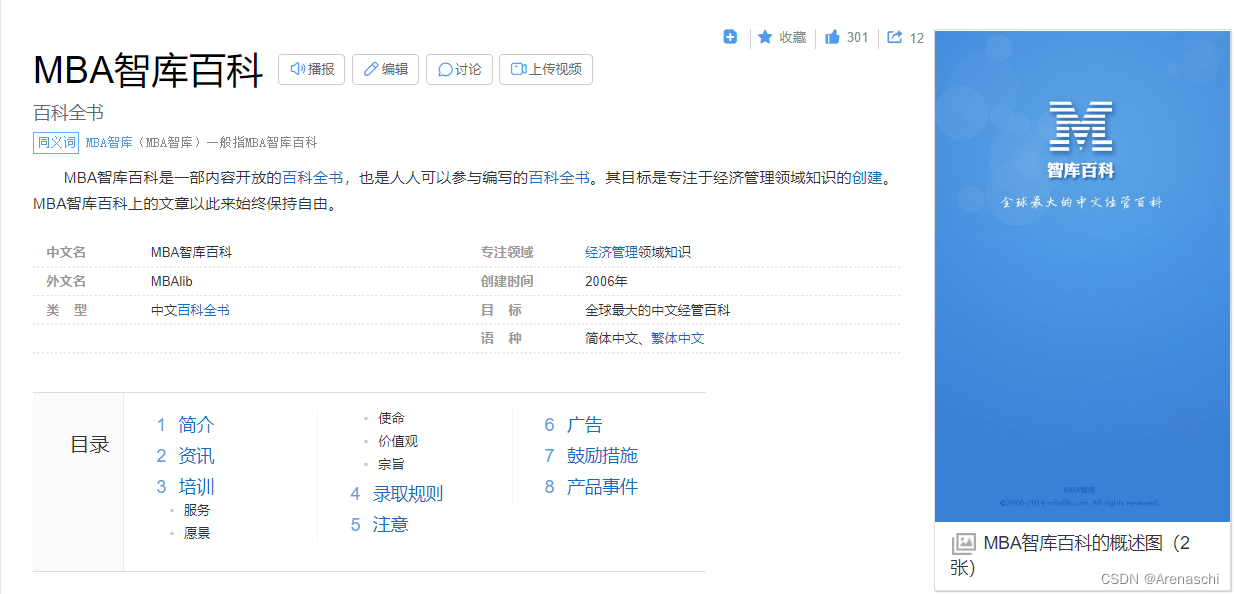Open second 百科全书 link before 其目标
The image size is (1234, 594).
click(559, 178)
